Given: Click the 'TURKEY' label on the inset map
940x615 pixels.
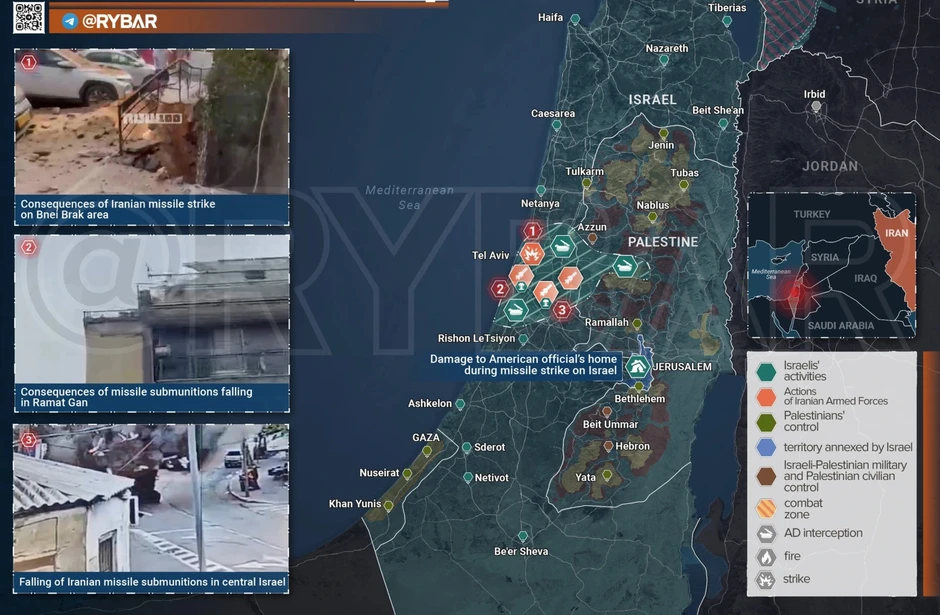Looking at the screenshot, I should pyautogui.click(x=812, y=214).
